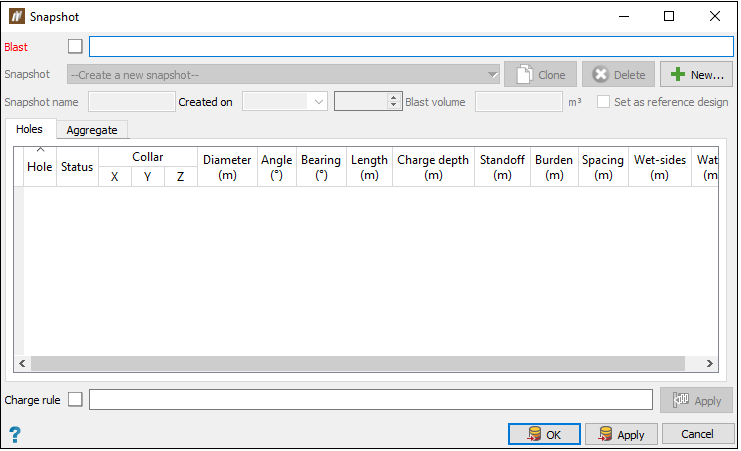Open help via the blue question mark
Viewport: 741px width, 451px height.
[15, 434]
